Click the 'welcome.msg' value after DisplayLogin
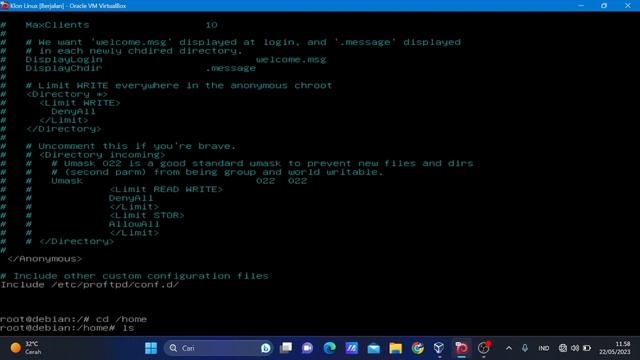640x360 pixels. coord(291,60)
